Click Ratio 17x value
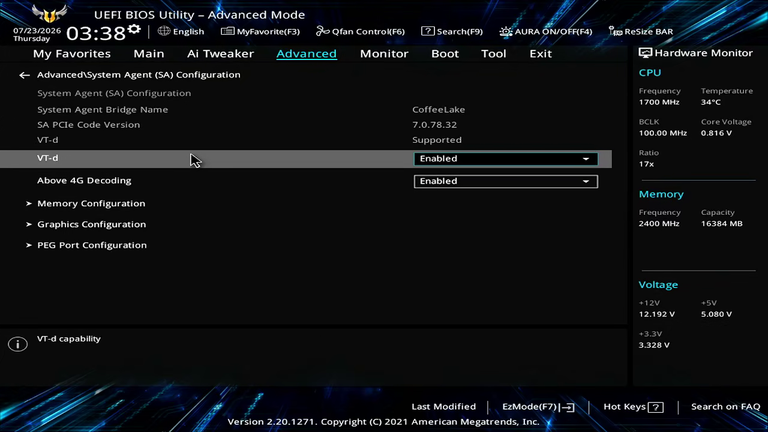768x432 pixels. [646, 164]
